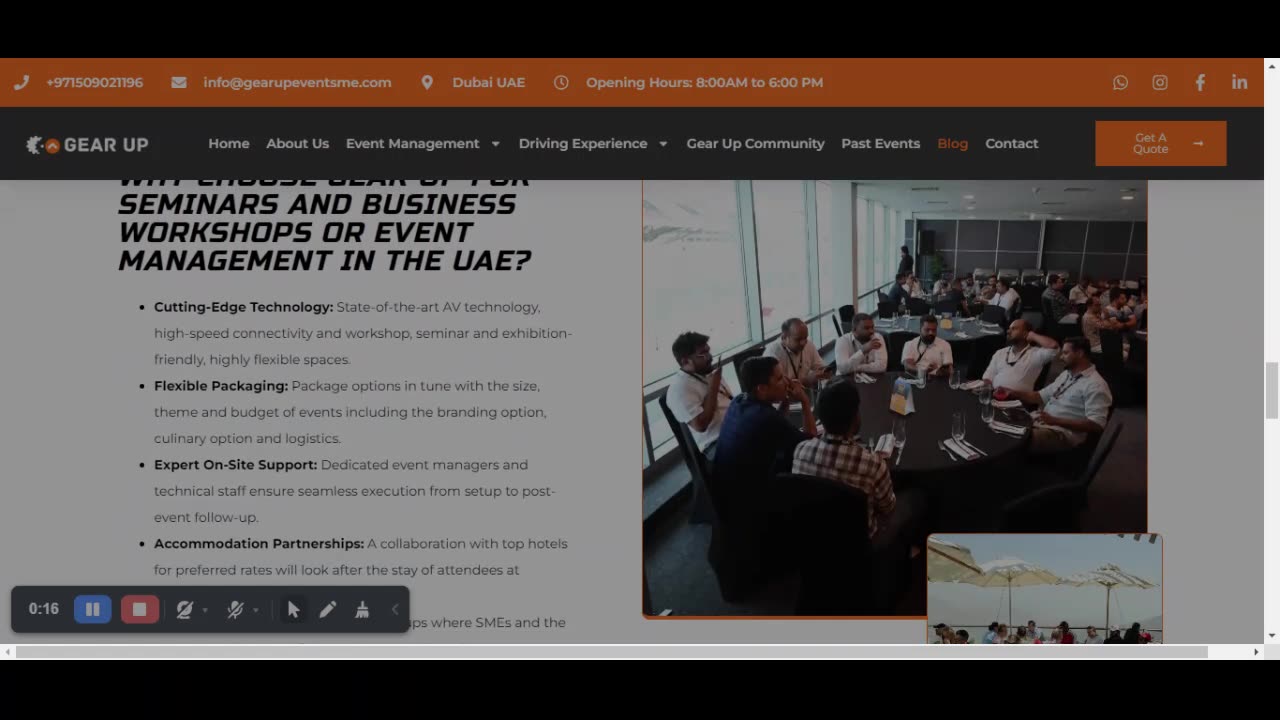Click the Opening Hours text
1280x720 pixels.
704,83
